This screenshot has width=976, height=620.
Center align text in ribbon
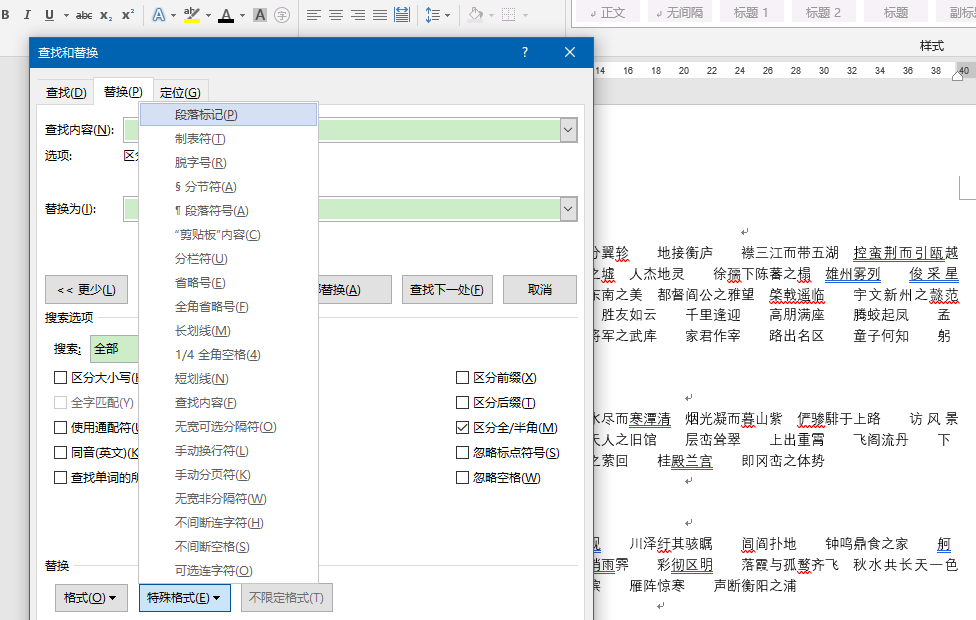pyautogui.click(x=336, y=15)
